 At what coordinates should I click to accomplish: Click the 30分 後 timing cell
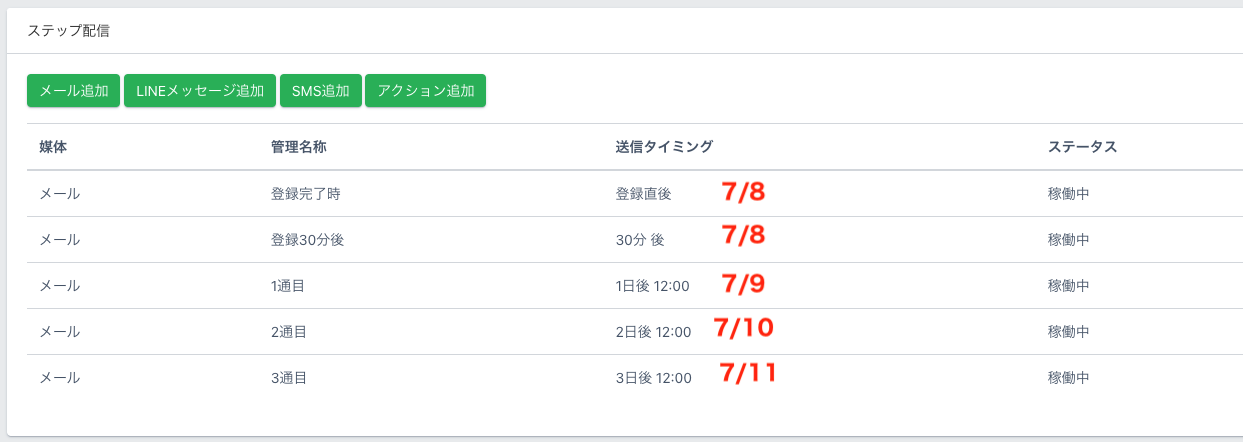[x=640, y=240]
